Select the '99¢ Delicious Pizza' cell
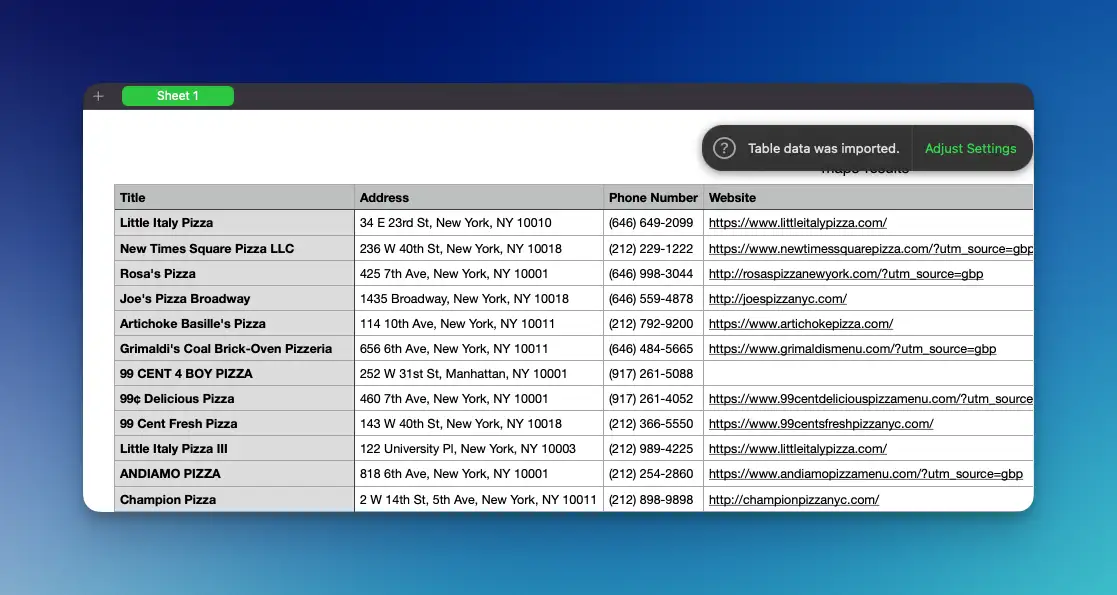This screenshot has width=1117, height=595. click(234, 399)
